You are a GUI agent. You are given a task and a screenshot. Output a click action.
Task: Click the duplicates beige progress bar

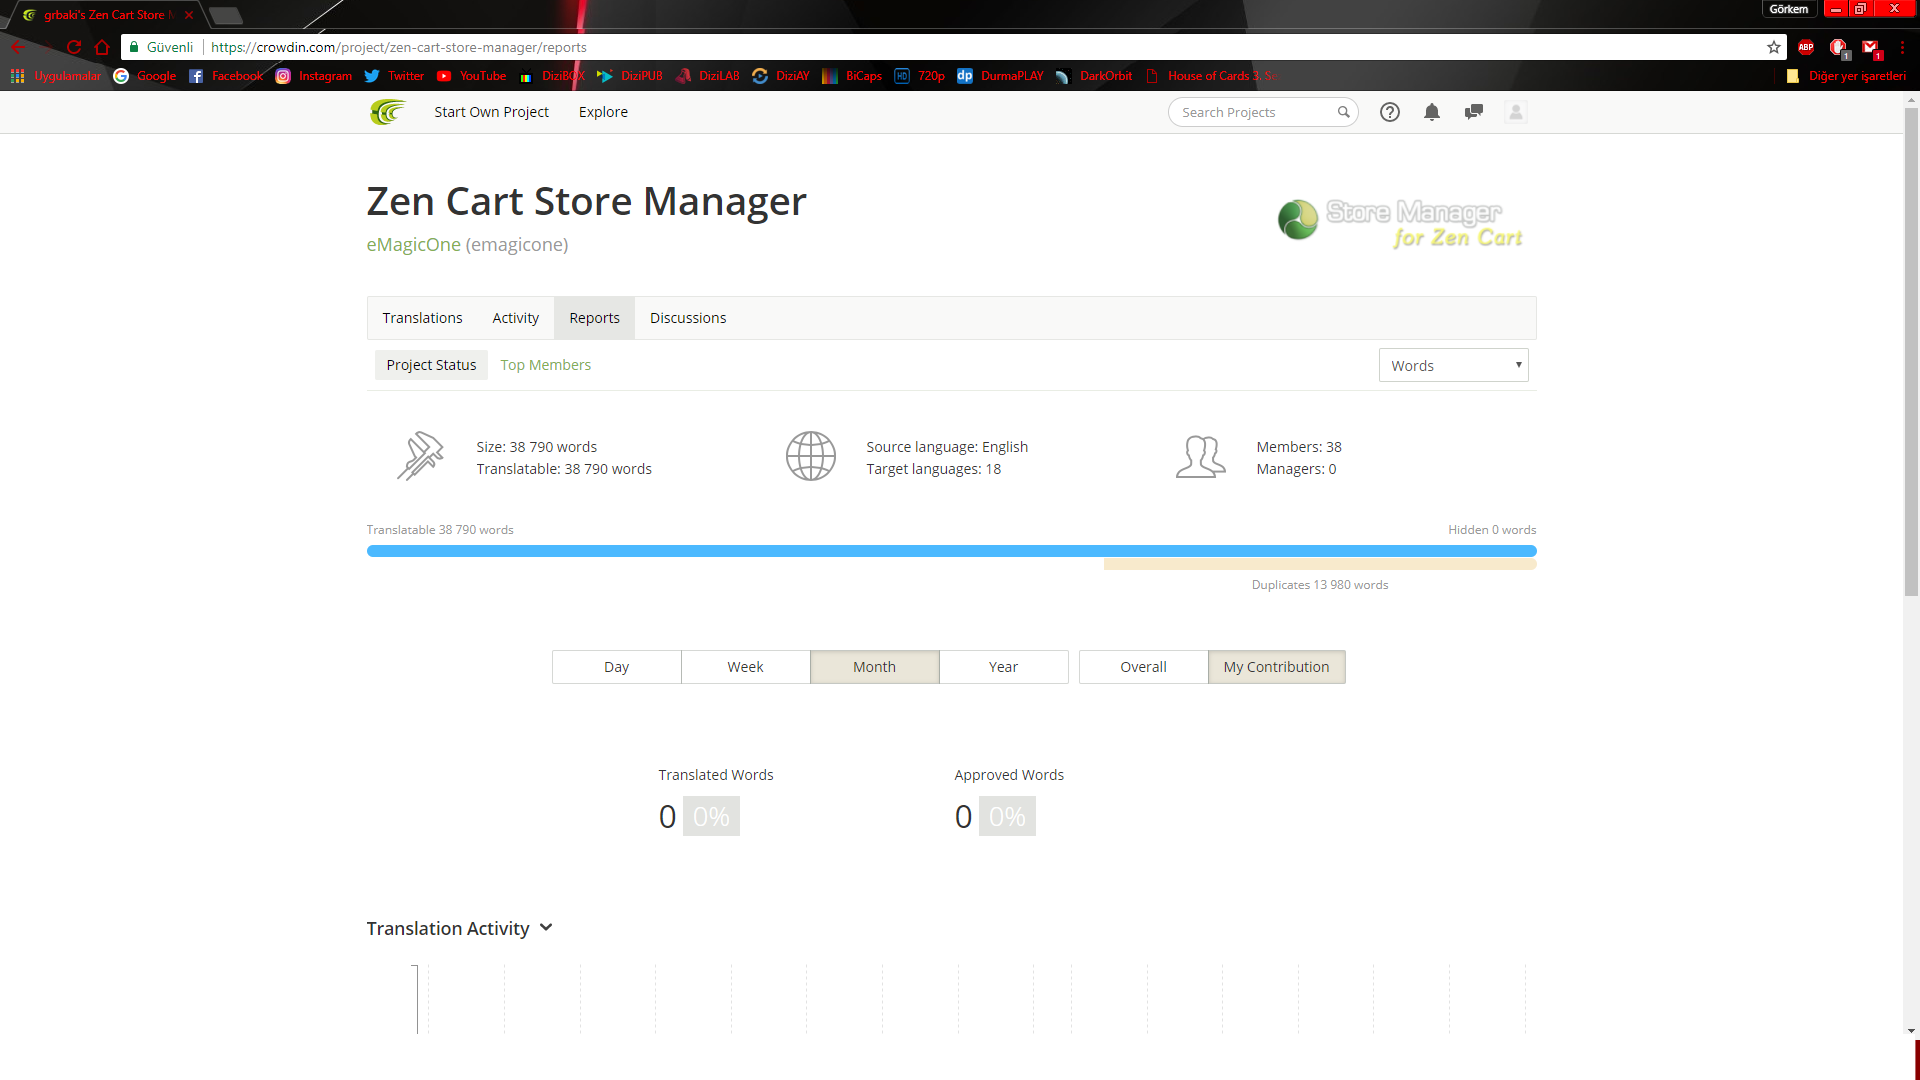[x=1320, y=564]
